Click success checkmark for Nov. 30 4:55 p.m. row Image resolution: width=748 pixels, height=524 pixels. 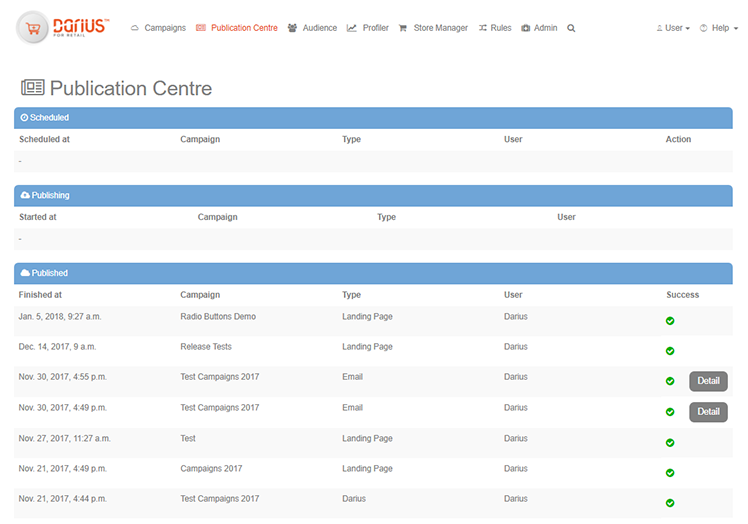(x=670, y=381)
